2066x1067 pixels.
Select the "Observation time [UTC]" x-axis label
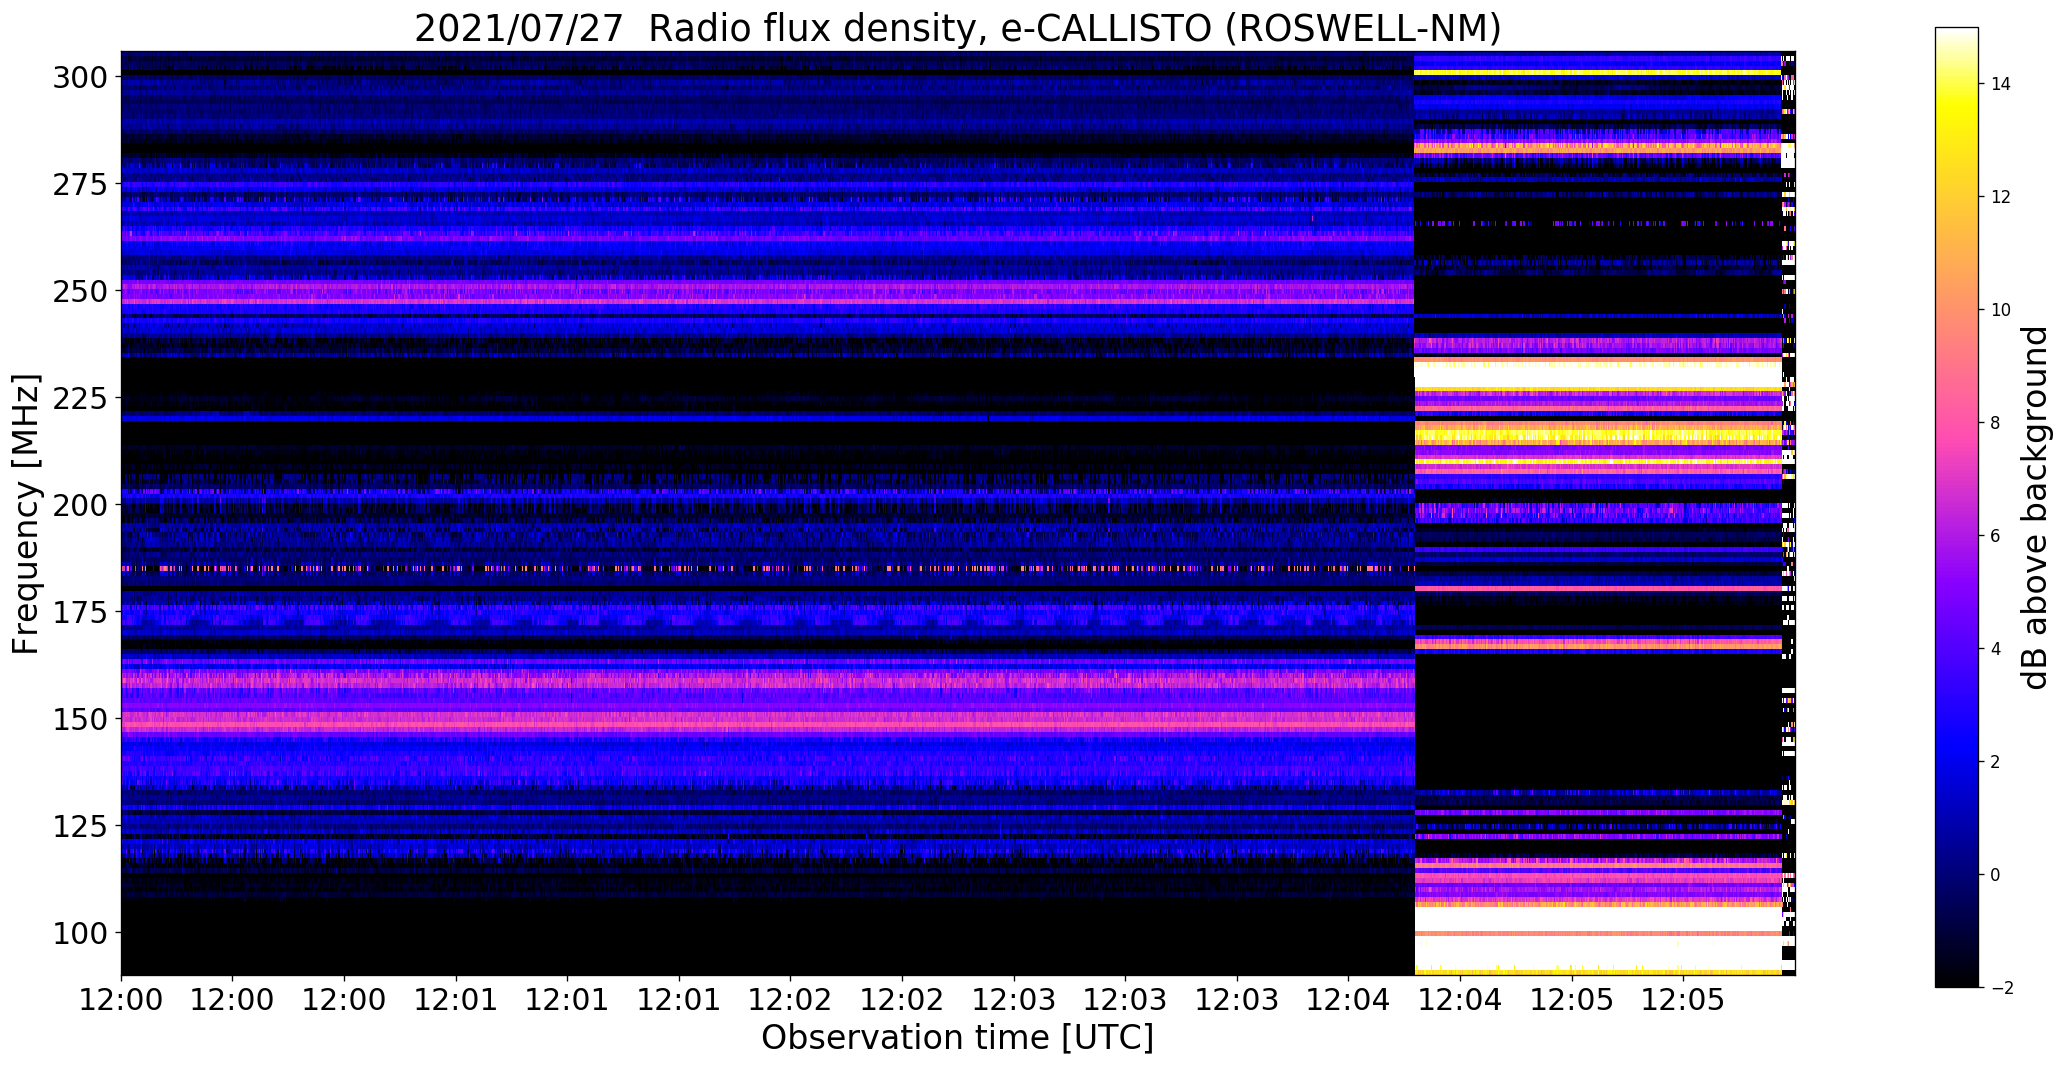(x=957, y=1038)
